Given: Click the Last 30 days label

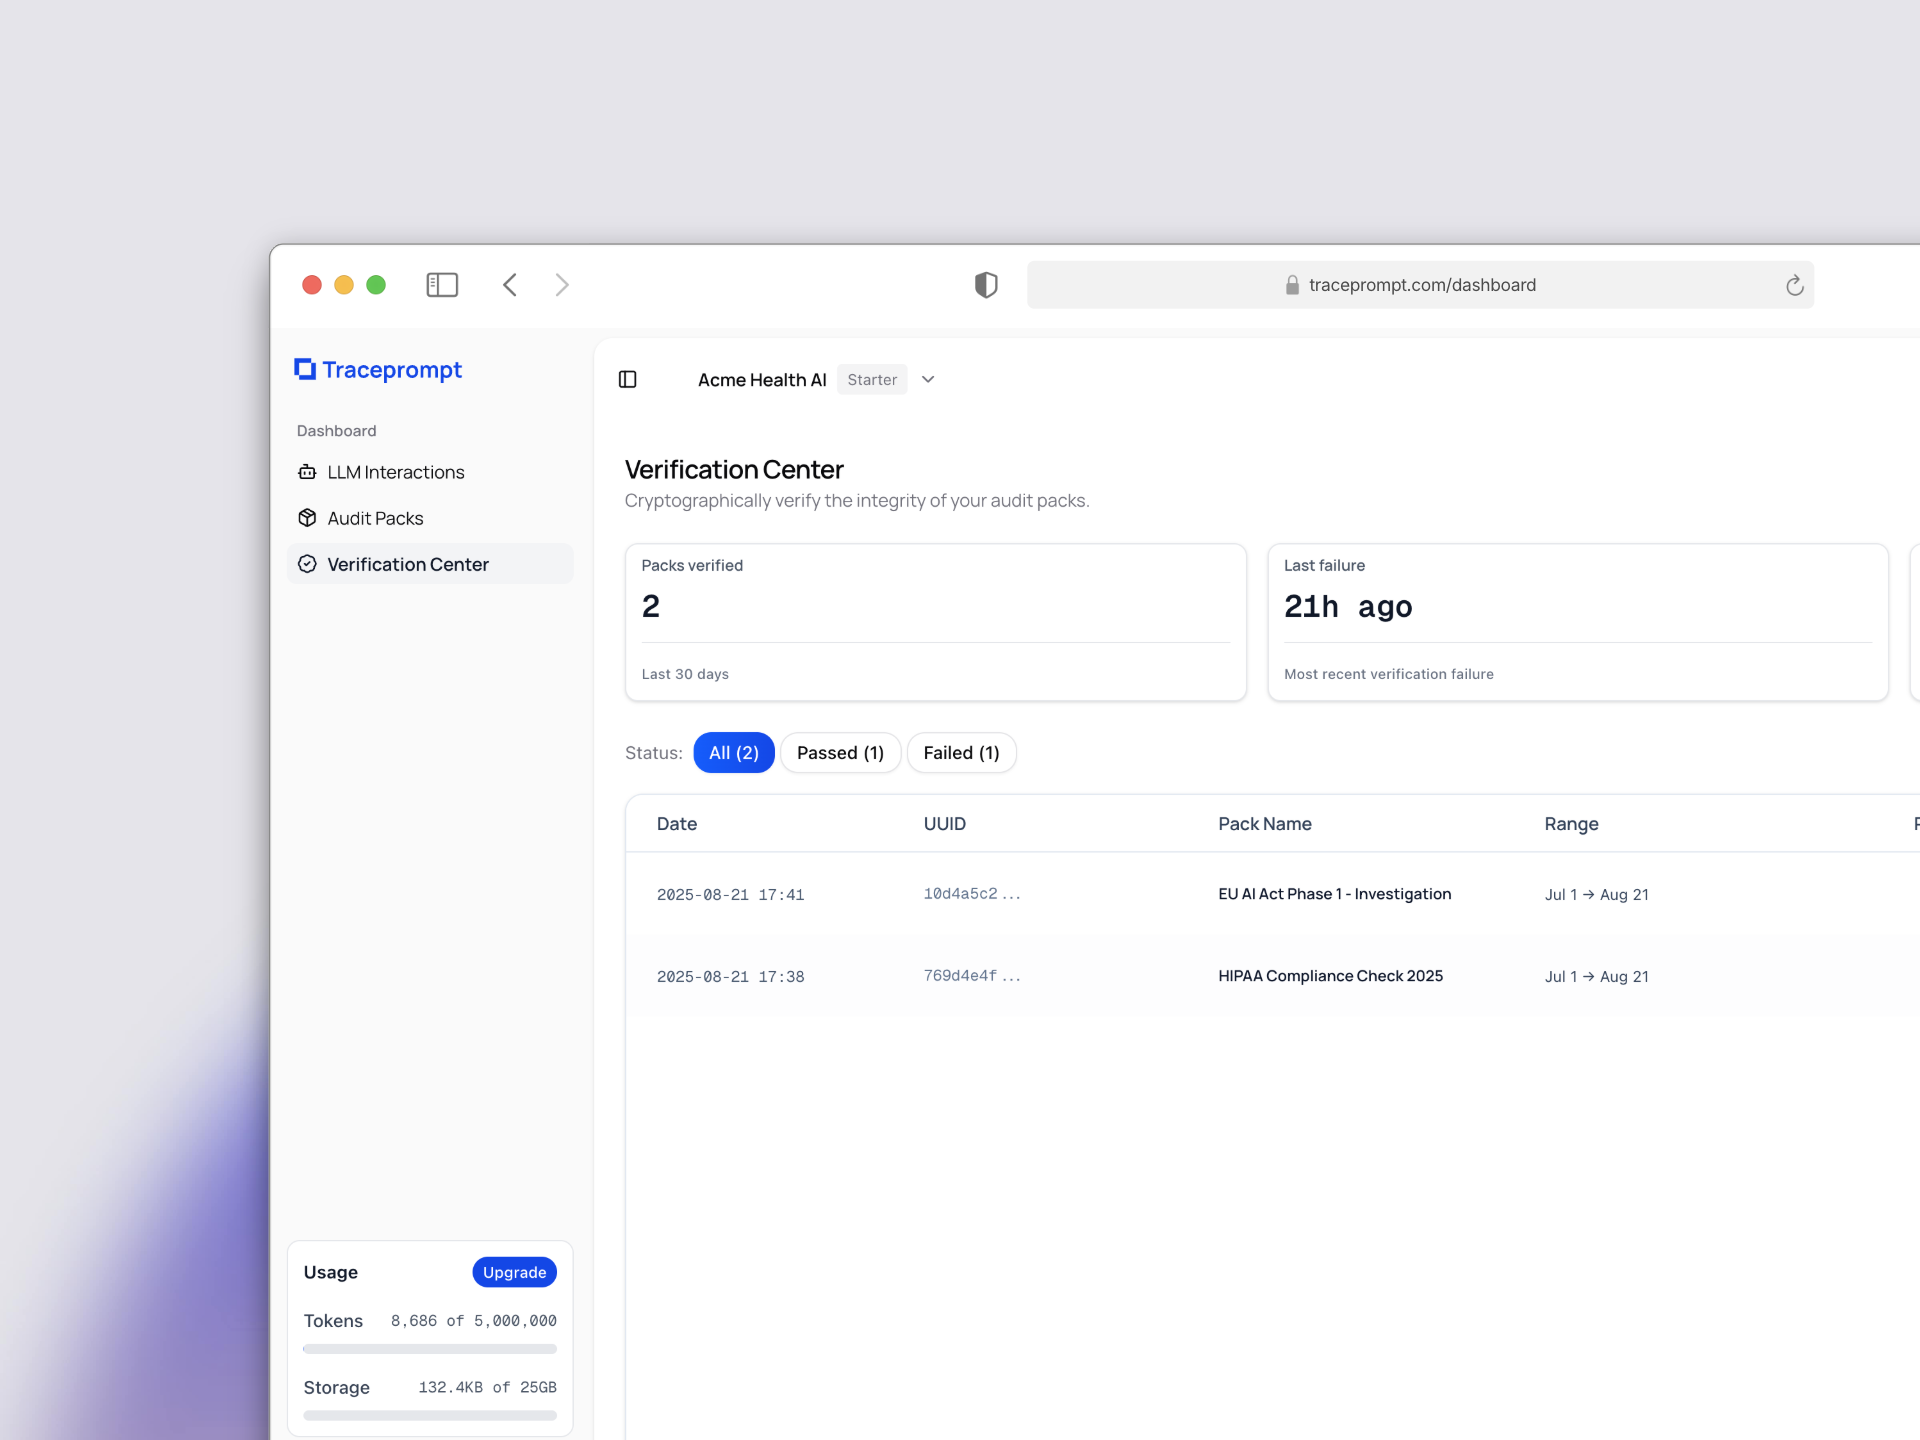Looking at the screenshot, I should 685,674.
